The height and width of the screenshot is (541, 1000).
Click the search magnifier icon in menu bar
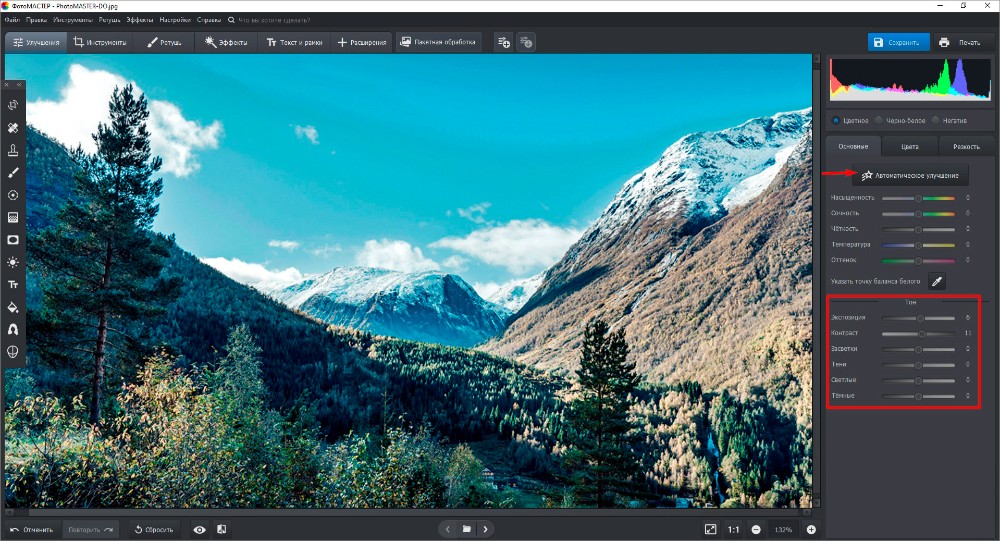coord(231,20)
